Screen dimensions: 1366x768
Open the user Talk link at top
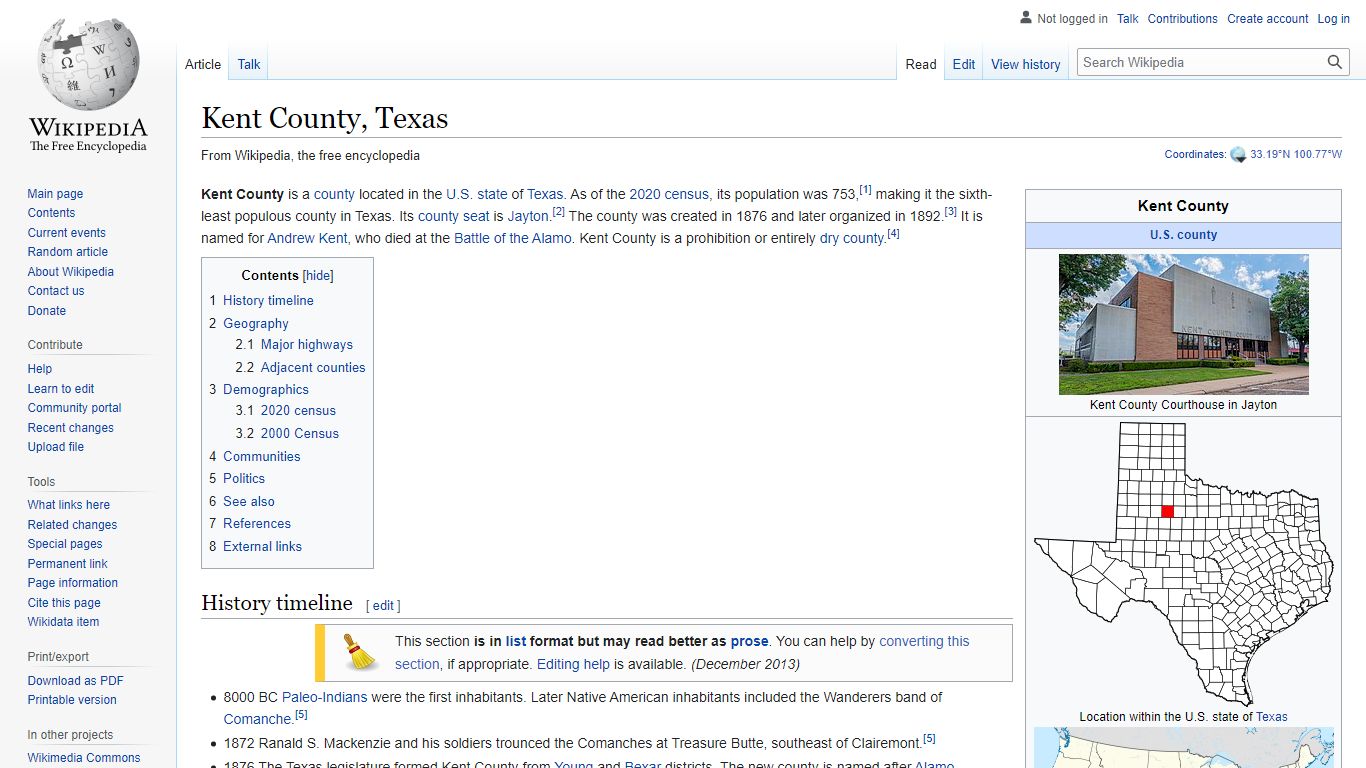click(1127, 19)
